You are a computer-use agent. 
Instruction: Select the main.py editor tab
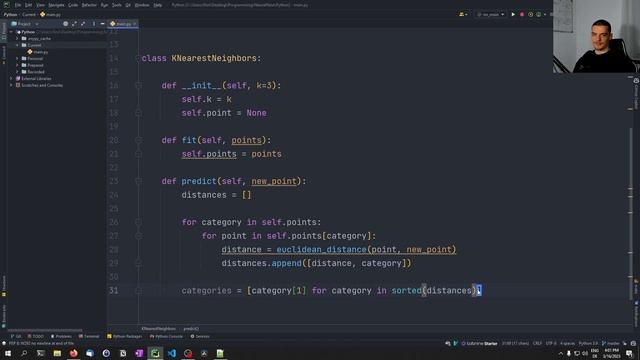(122, 24)
